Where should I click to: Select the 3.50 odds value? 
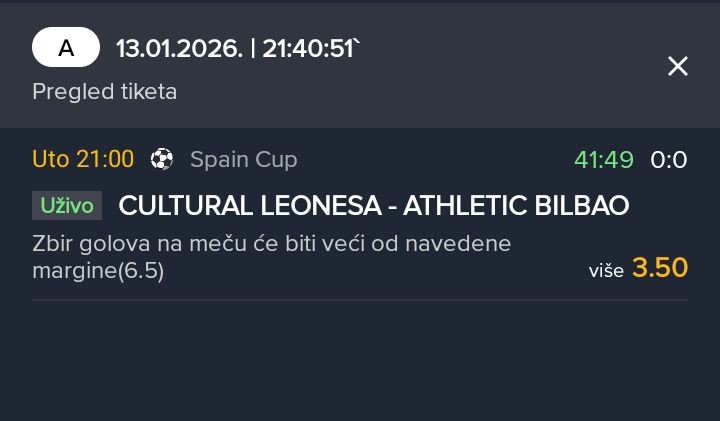pyautogui.click(x=660, y=268)
